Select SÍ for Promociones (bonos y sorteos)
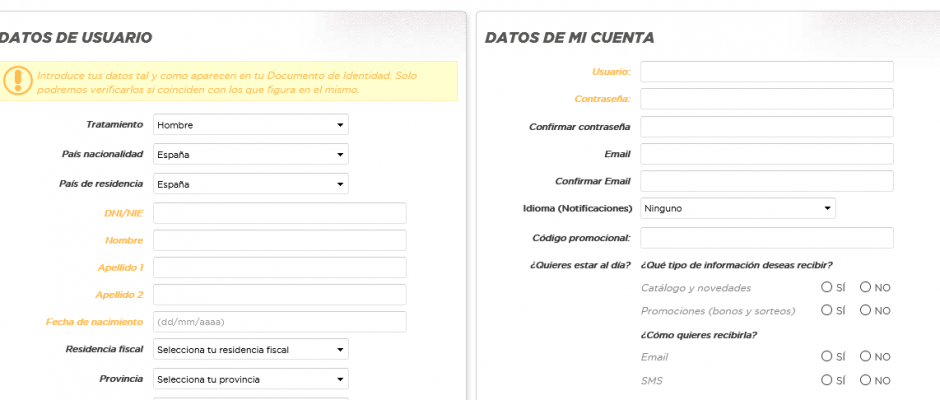This screenshot has width=940, height=400. pyautogui.click(x=827, y=310)
